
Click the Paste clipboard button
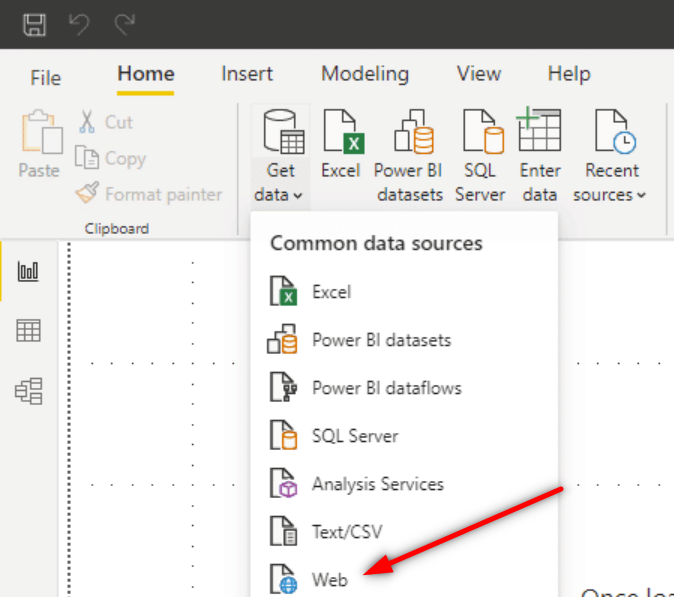(x=40, y=144)
